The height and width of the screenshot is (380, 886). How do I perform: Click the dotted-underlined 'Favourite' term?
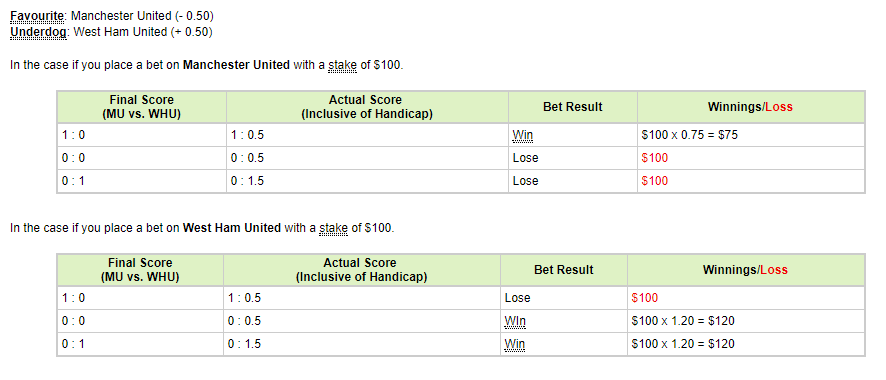[x=37, y=16]
